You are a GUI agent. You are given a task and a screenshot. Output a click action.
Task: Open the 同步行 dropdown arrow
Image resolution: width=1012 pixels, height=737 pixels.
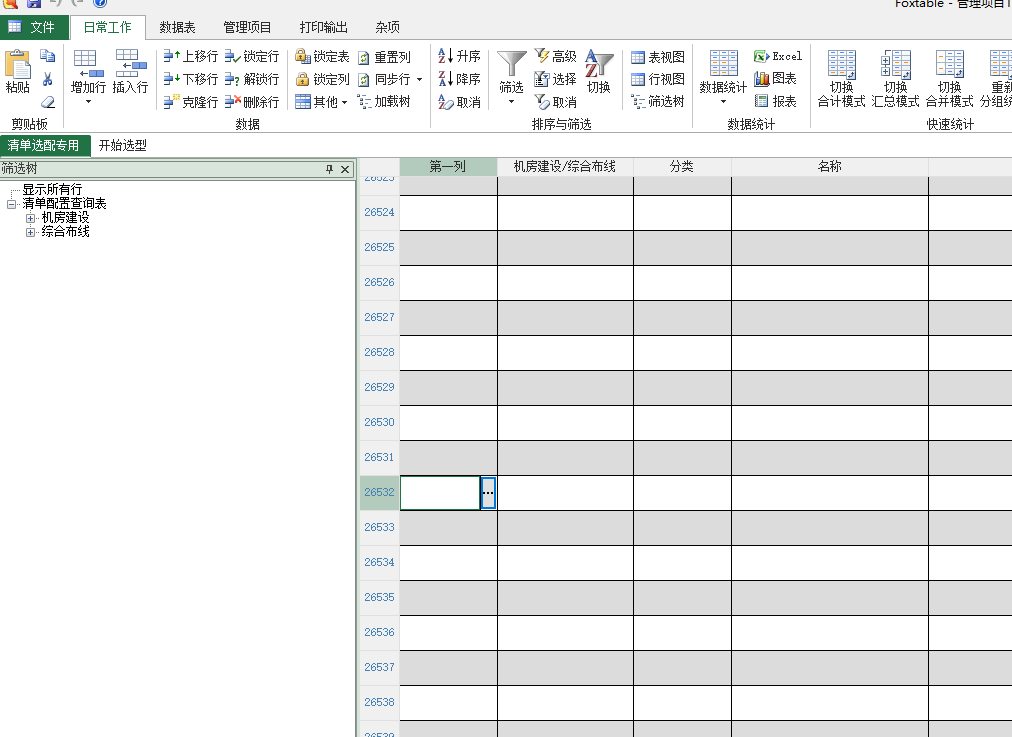(420, 79)
